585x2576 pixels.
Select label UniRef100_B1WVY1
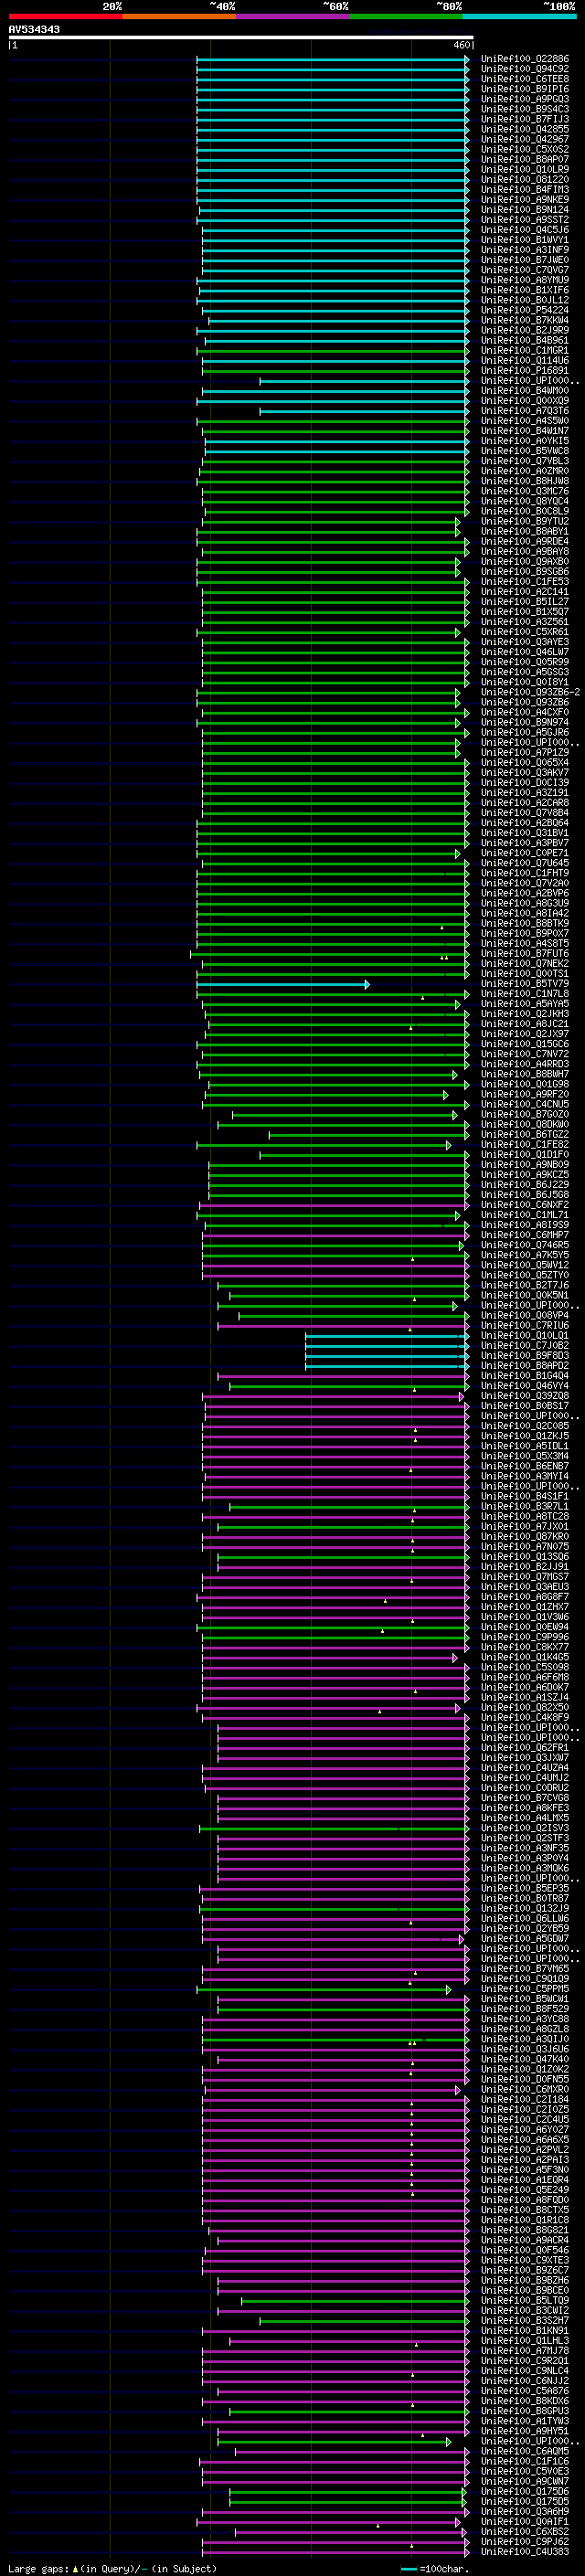pos(524,240)
